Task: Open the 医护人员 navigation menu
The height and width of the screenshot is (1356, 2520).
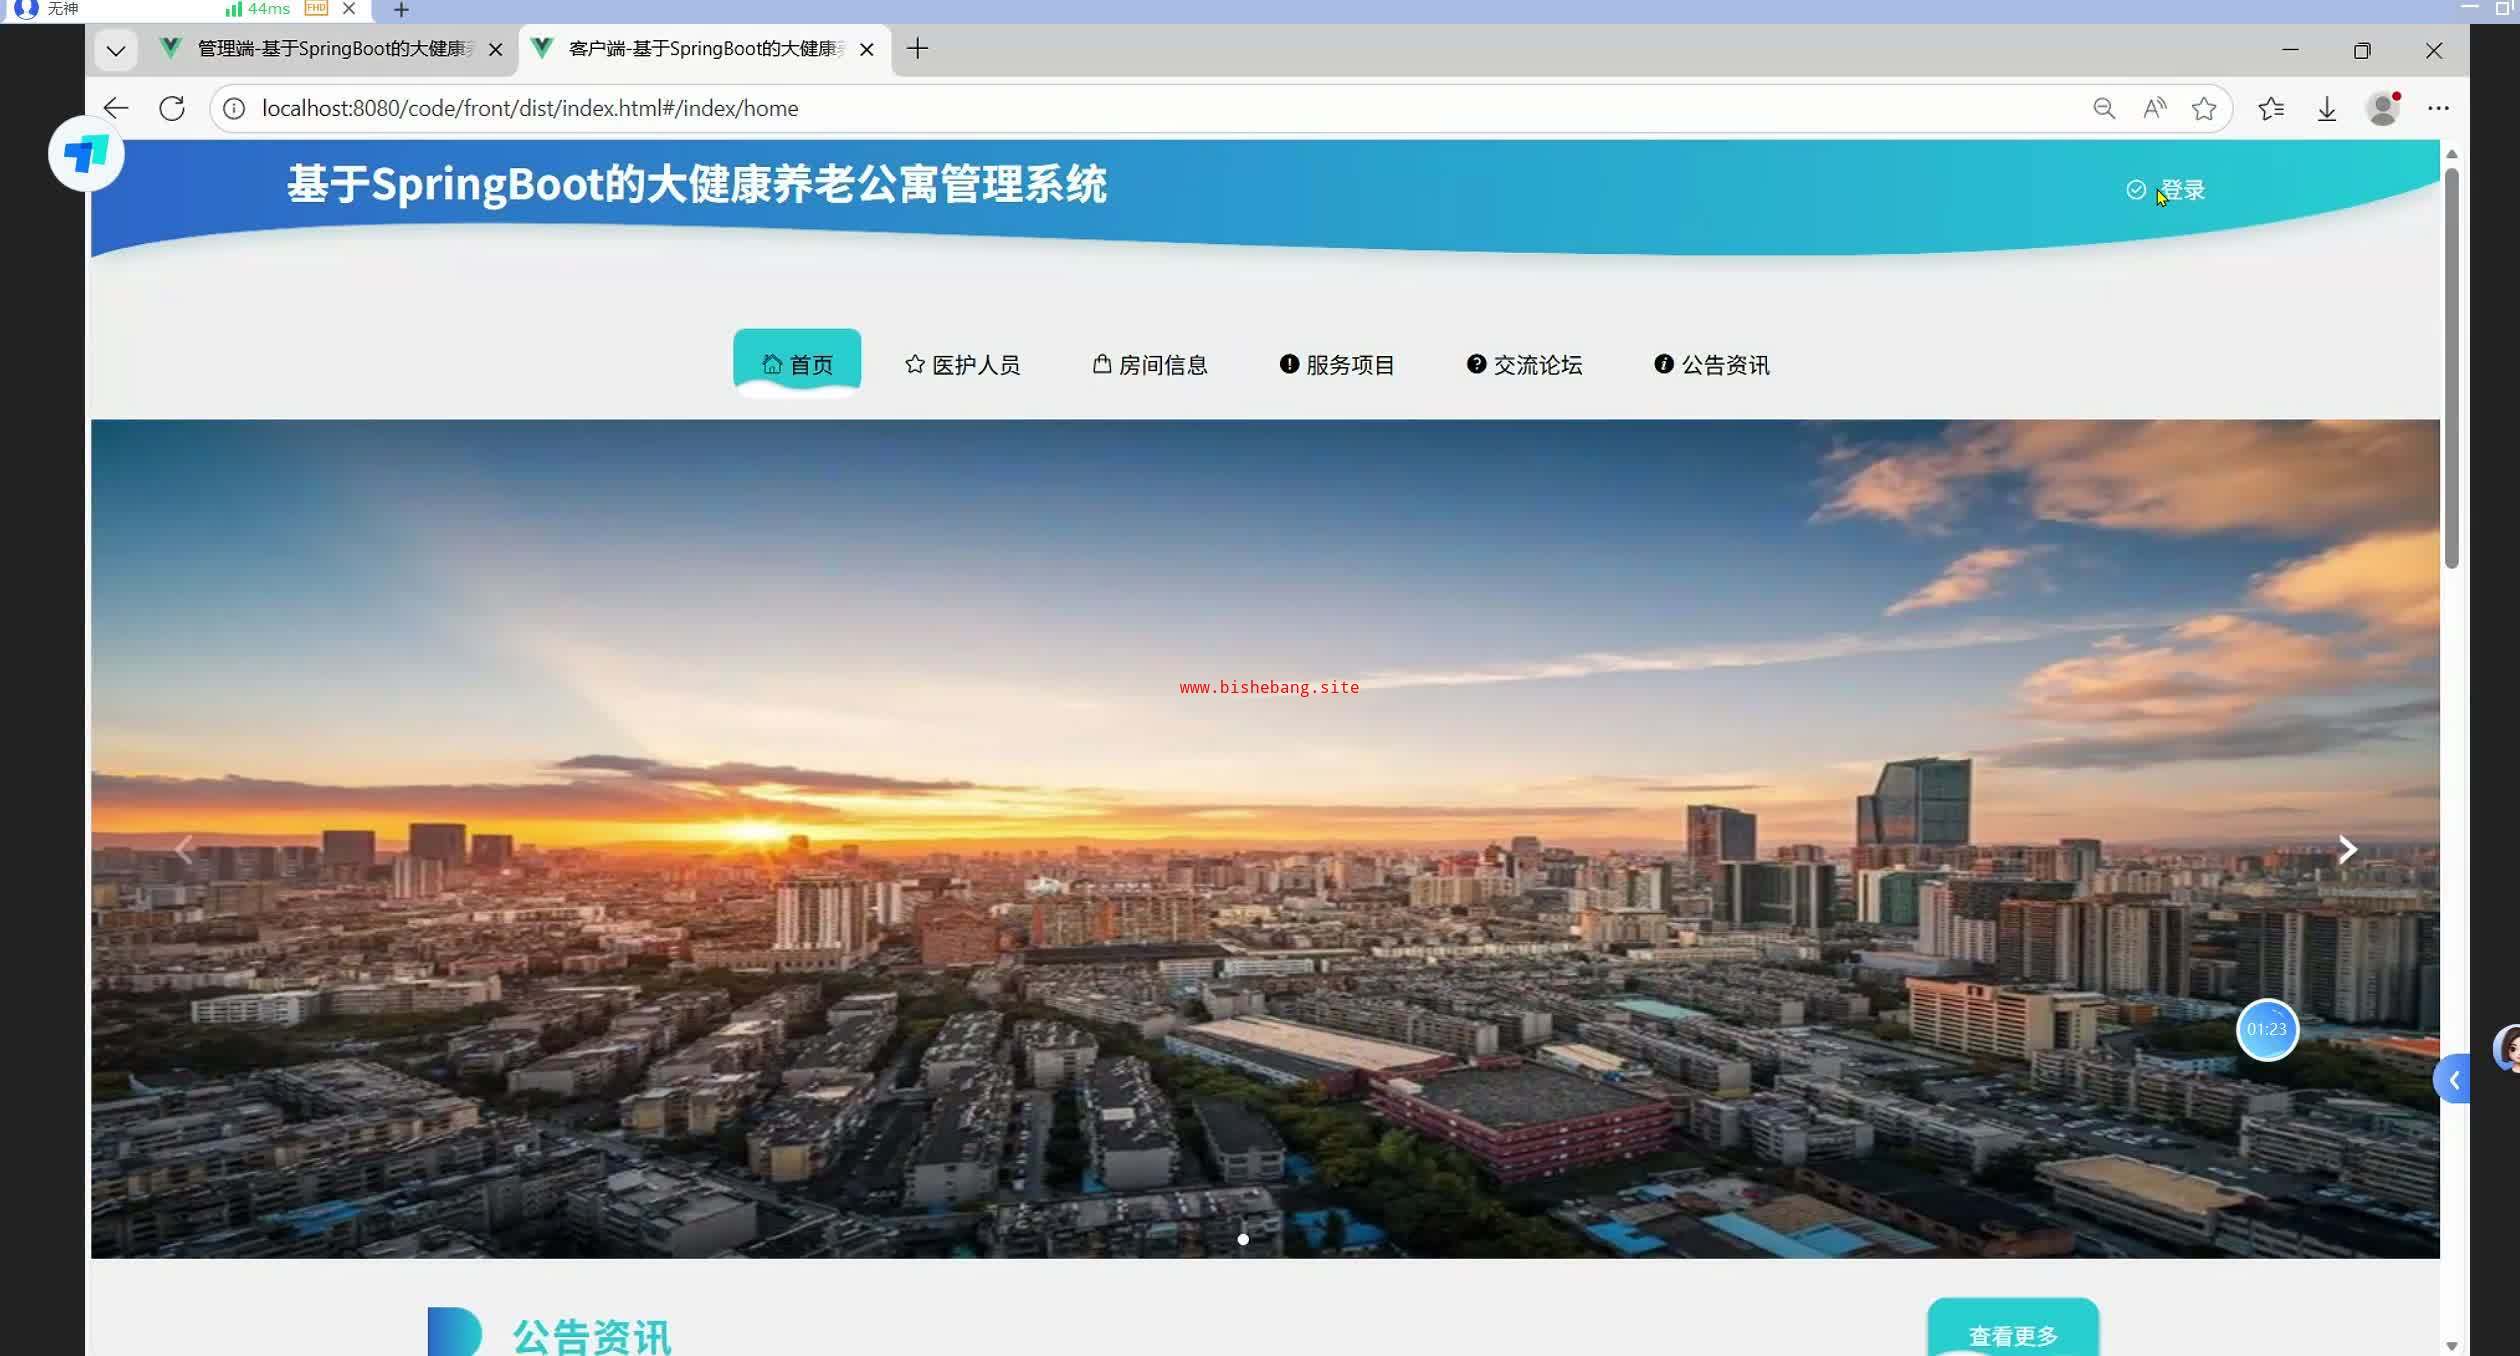Action: pyautogui.click(x=962, y=365)
